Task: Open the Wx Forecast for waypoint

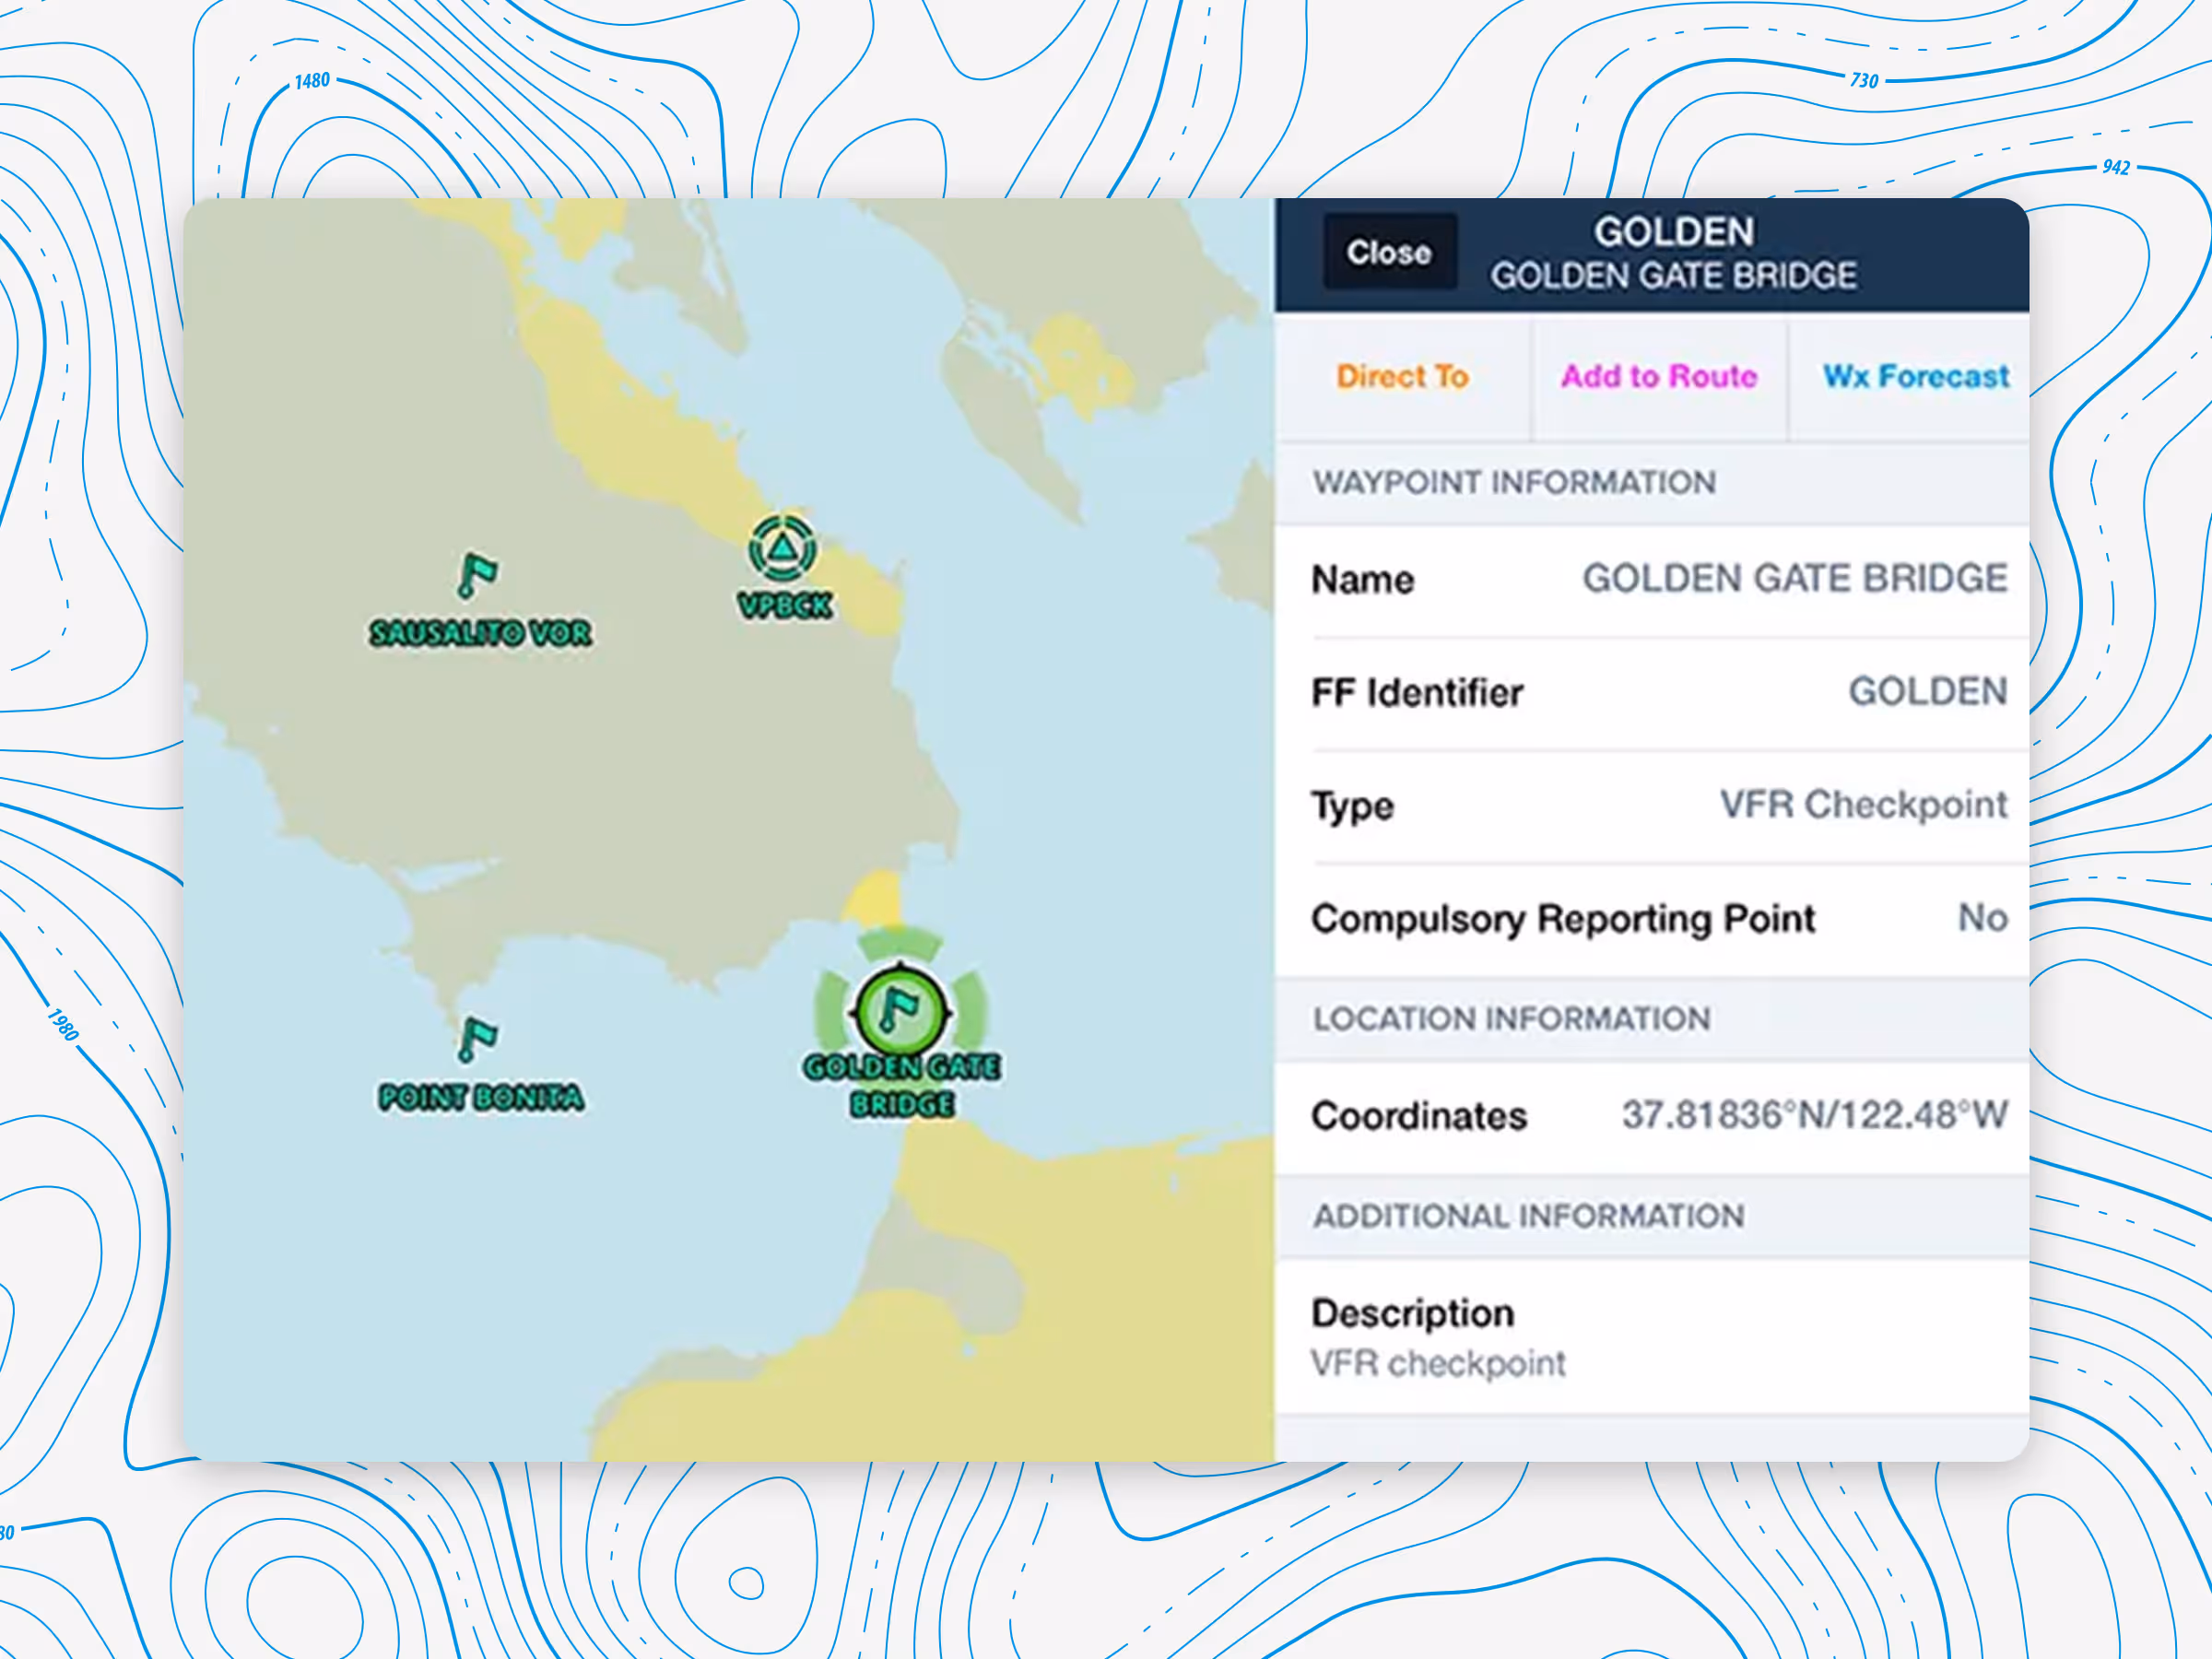Action: coord(1914,376)
